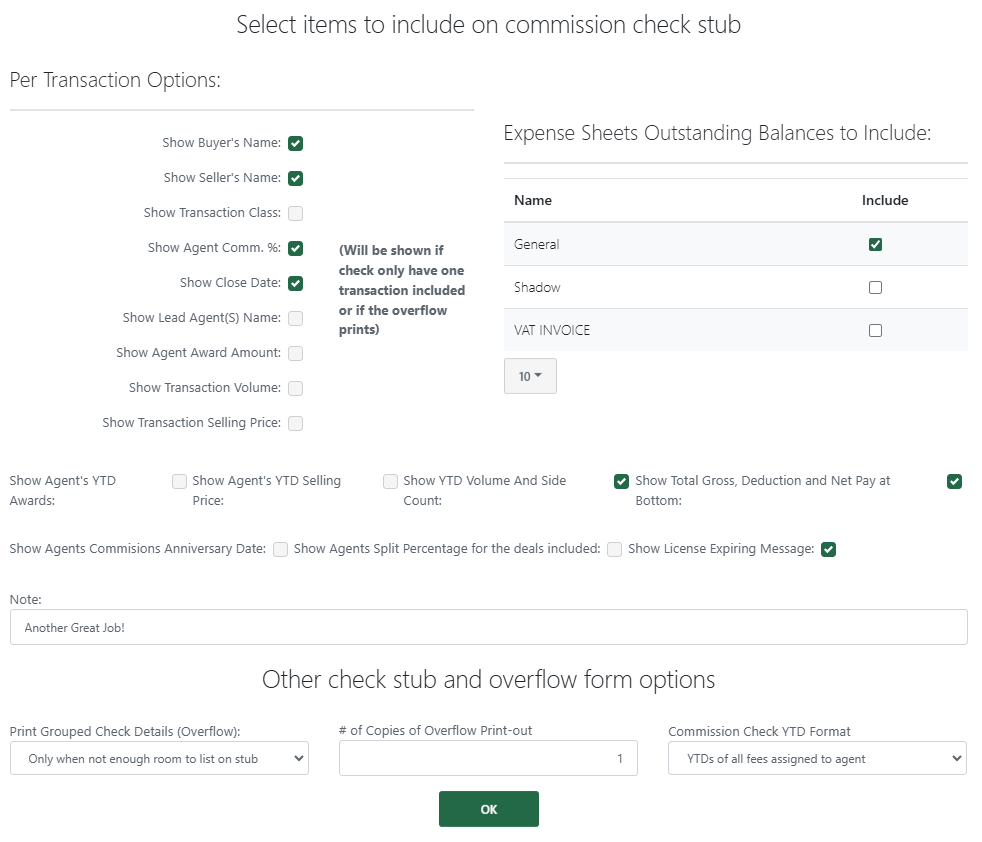Image resolution: width=982 pixels, height=842 pixels.
Task: Check Show Agent Award Amount
Action: coord(295,353)
